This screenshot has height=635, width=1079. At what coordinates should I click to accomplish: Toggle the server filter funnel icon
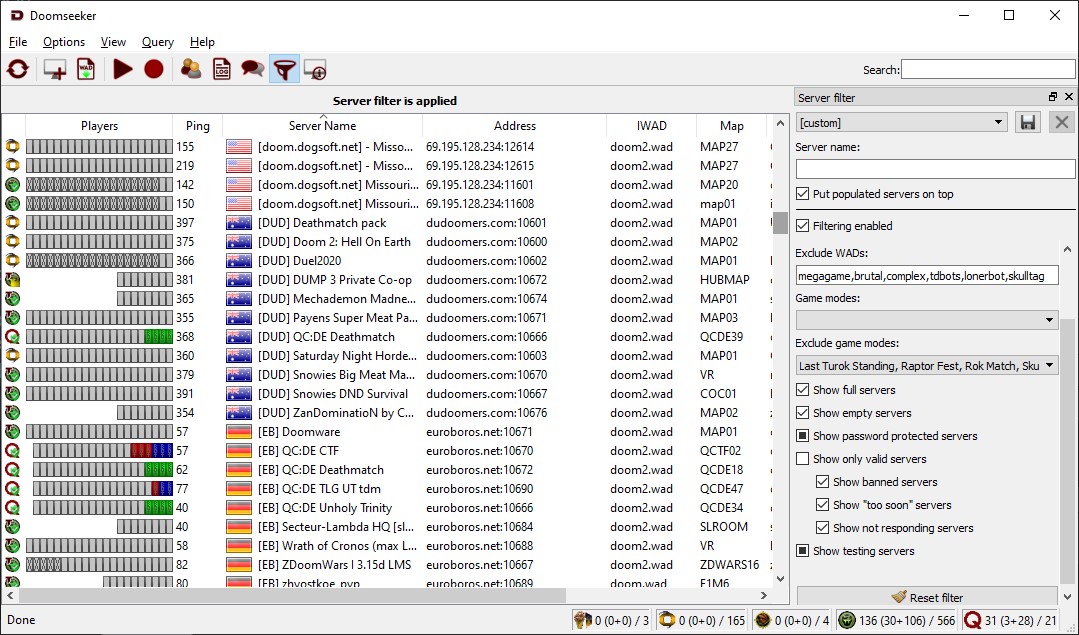point(284,69)
